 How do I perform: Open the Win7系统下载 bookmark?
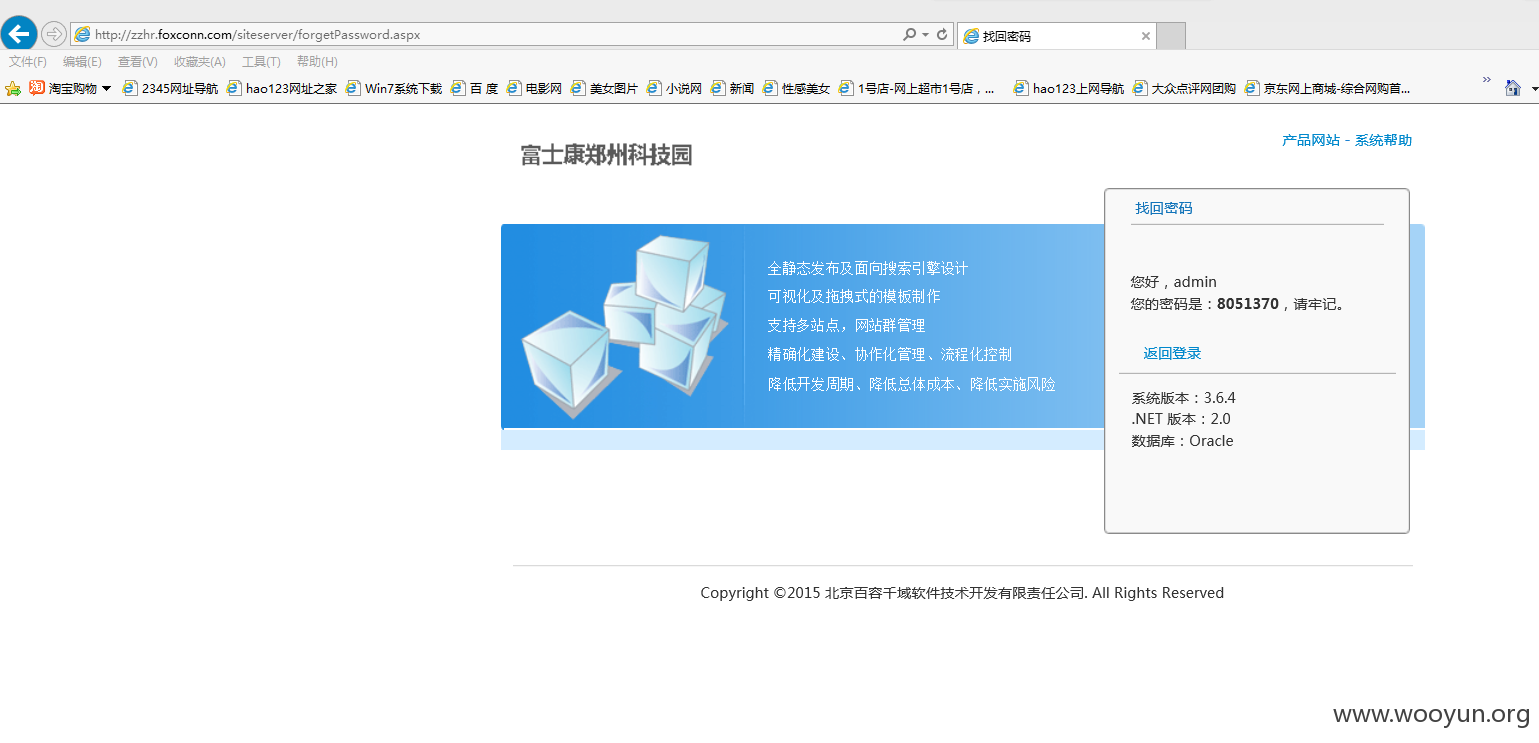[394, 88]
